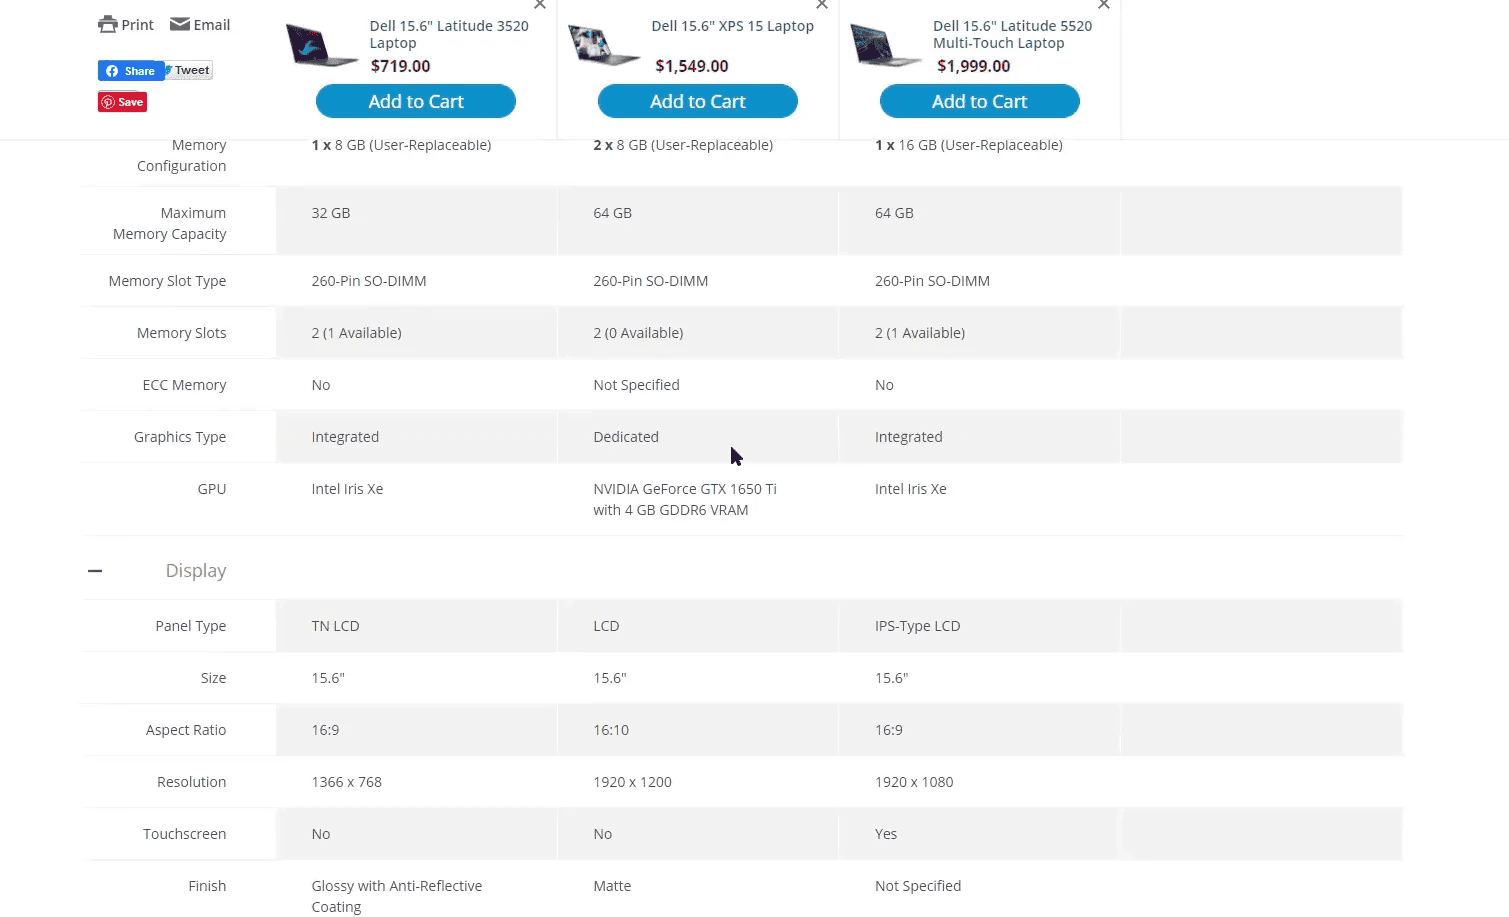Open Dell 15.6" Latitude 3520 Laptop link
1509x917 pixels.
pos(449,34)
